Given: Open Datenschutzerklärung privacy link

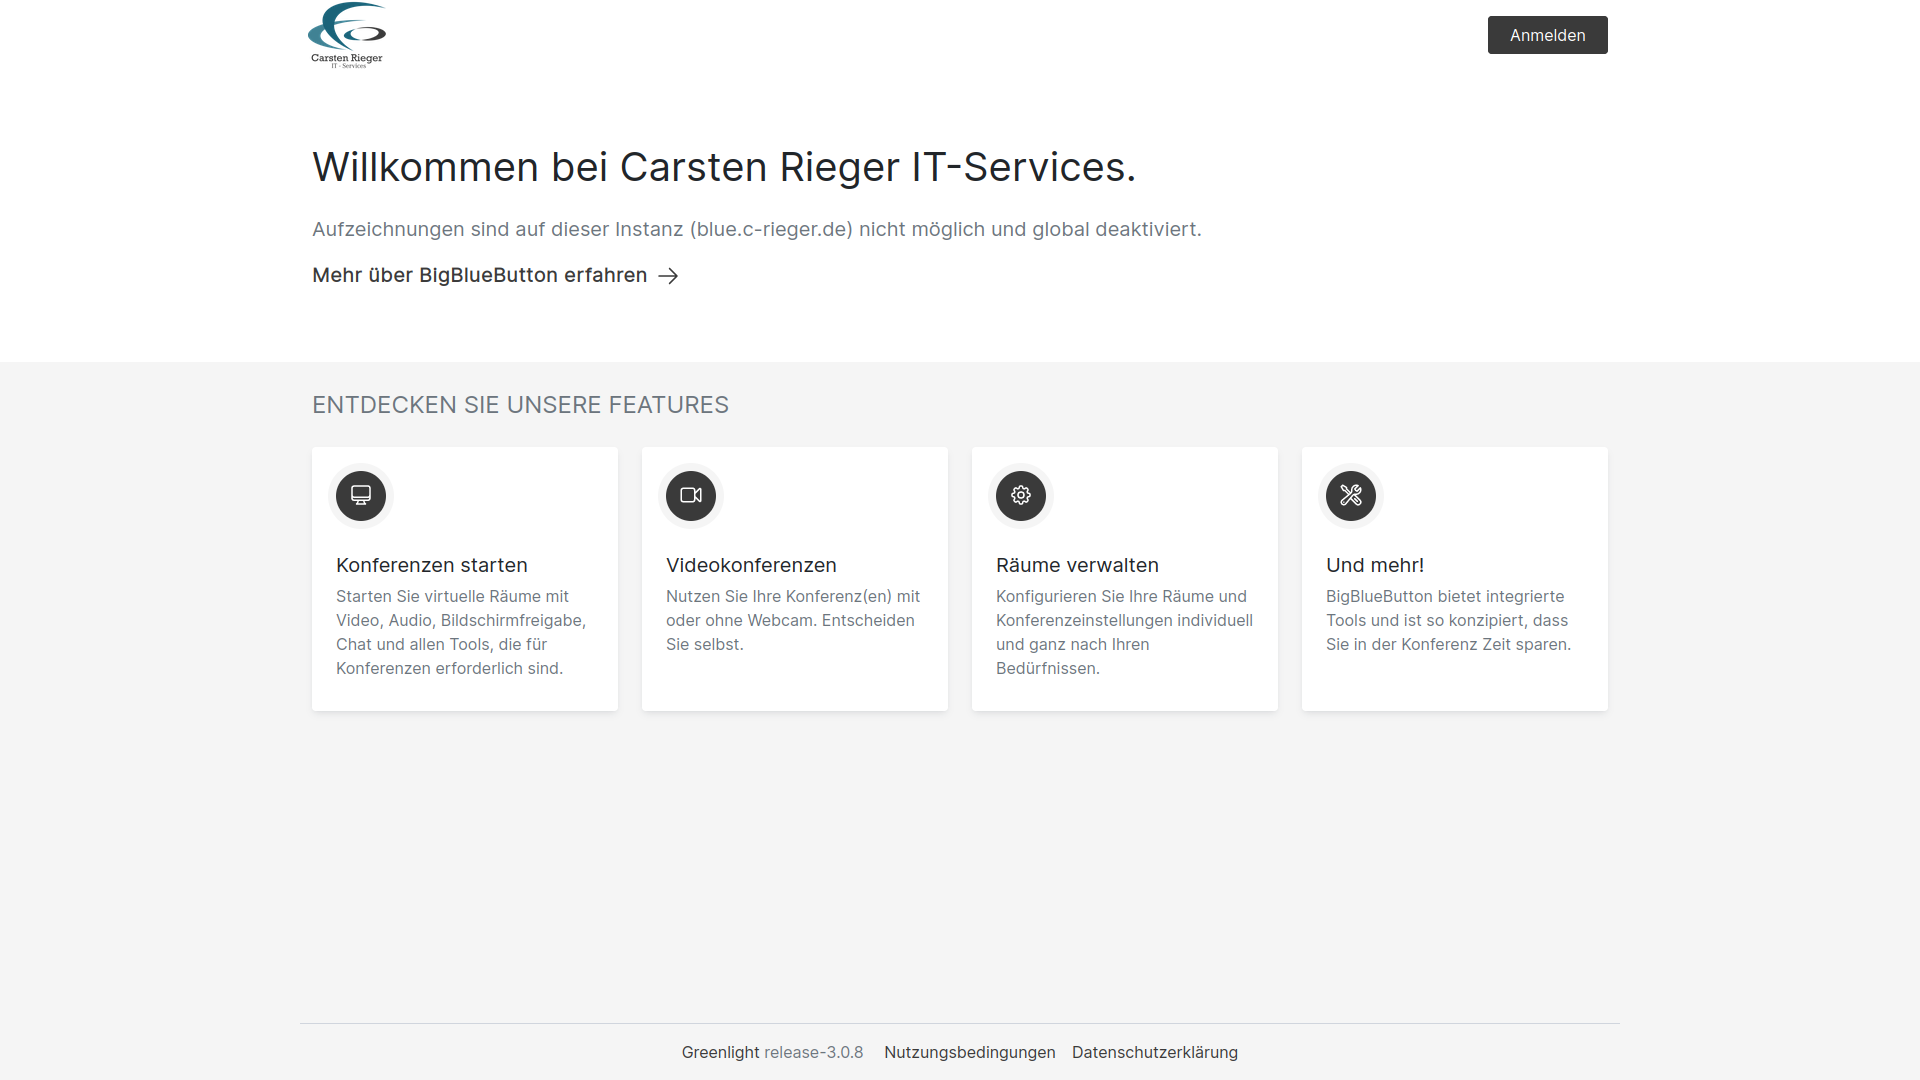Looking at the screenshot, I should click(1155, 1052).
